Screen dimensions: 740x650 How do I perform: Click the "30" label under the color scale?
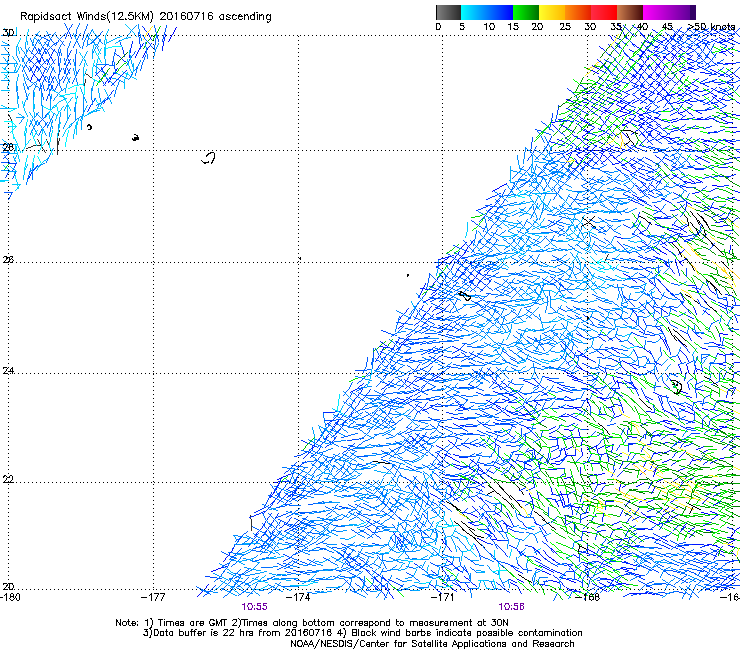[x=590, y=27]
